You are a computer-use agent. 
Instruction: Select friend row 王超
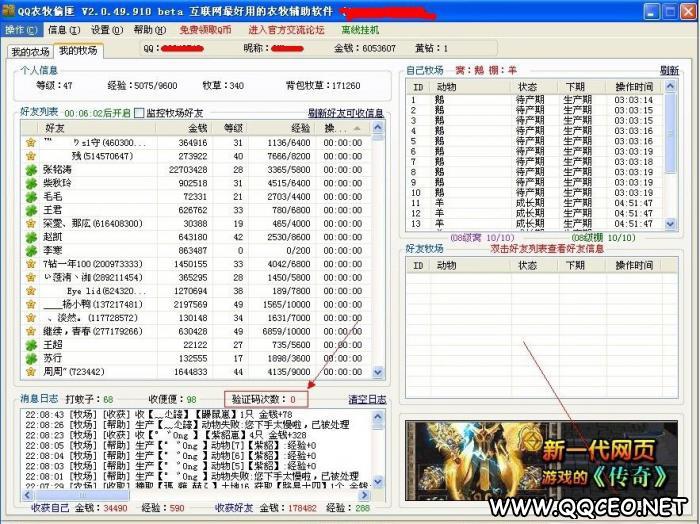(196, 345)
